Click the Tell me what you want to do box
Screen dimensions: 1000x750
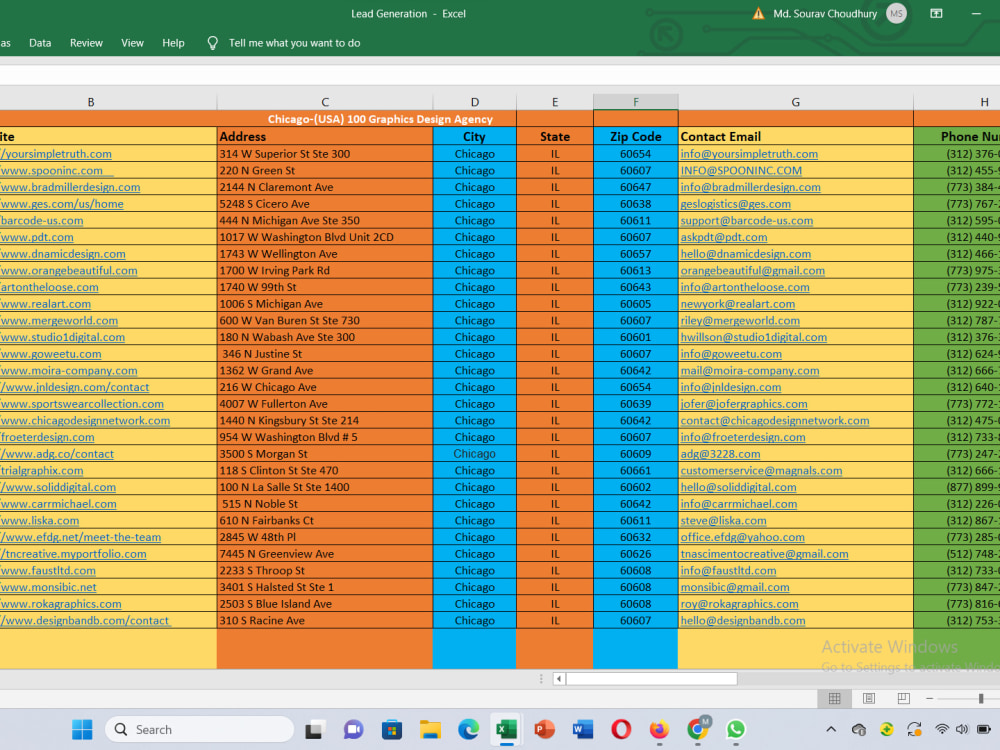tap(294, 43)
